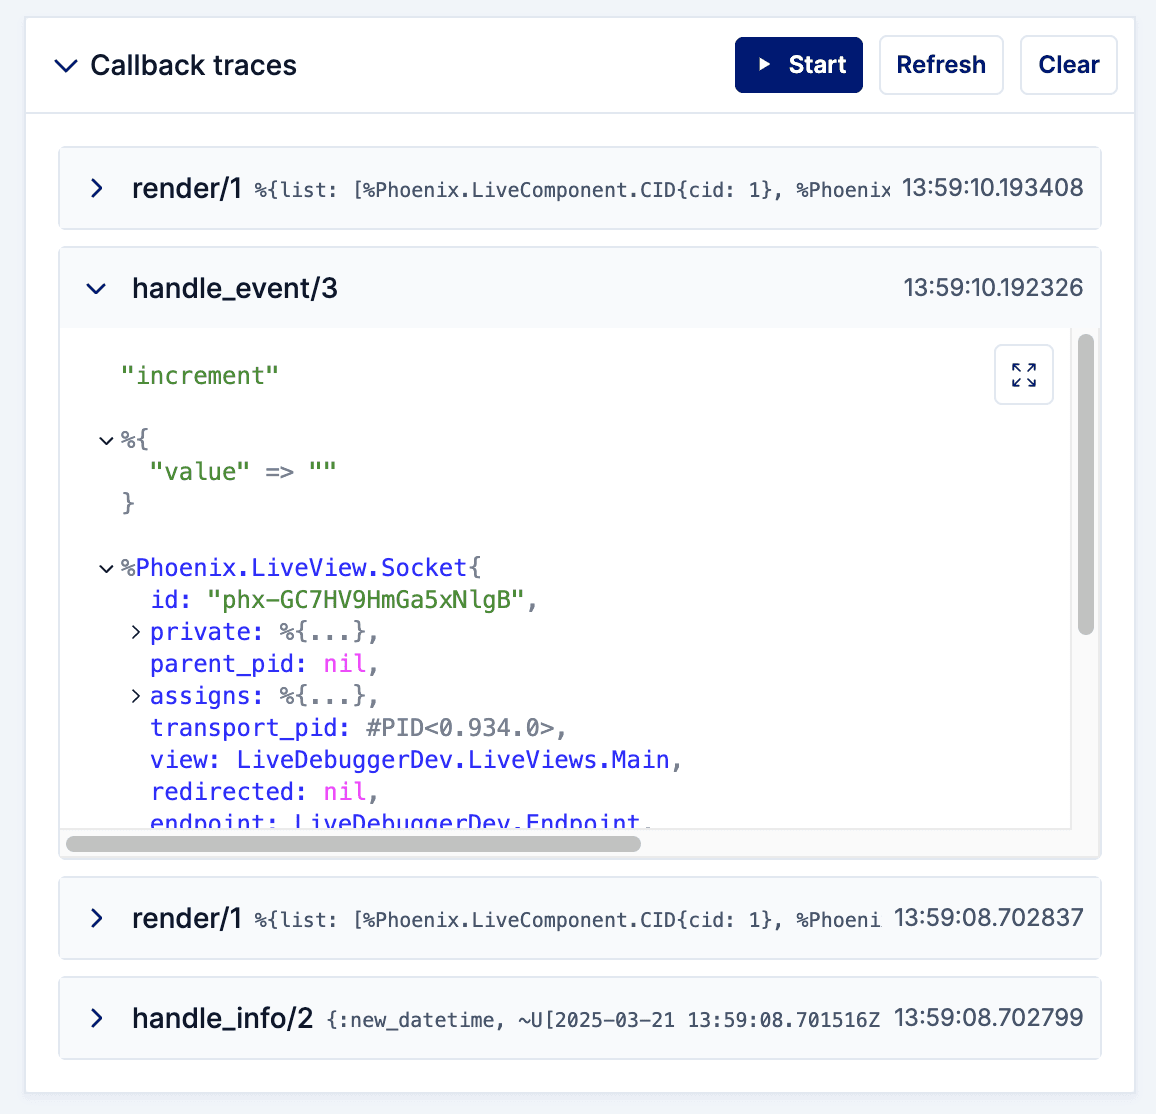Expand the assigns field chevron
Image resolution: width=1156 pixels, height=1114 pixels.
pos(136,696)
